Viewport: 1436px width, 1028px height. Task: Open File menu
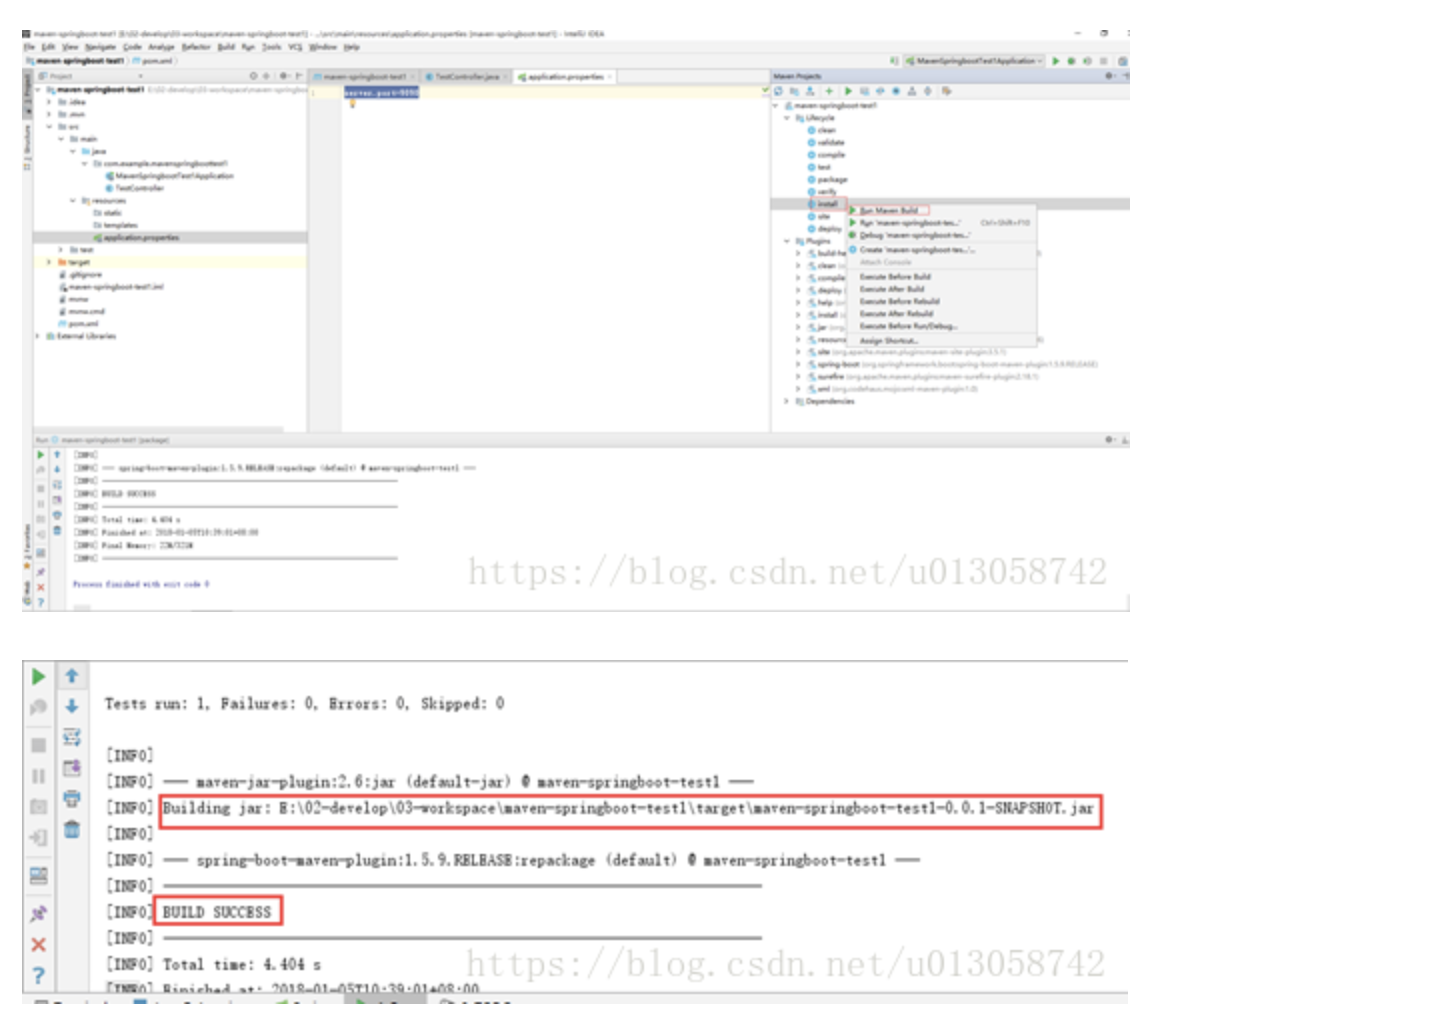coord(29,47)
